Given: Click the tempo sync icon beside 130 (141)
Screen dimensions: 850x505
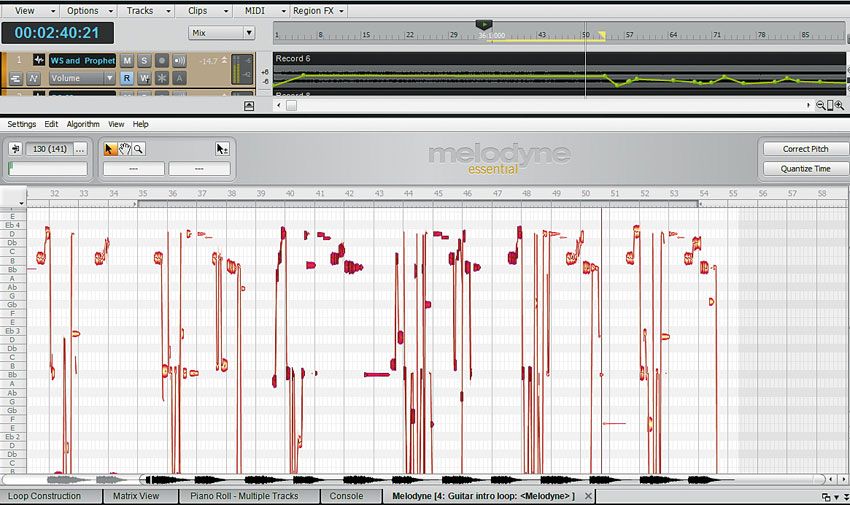Looking at the screenshot, I should [x=15, y=149].
